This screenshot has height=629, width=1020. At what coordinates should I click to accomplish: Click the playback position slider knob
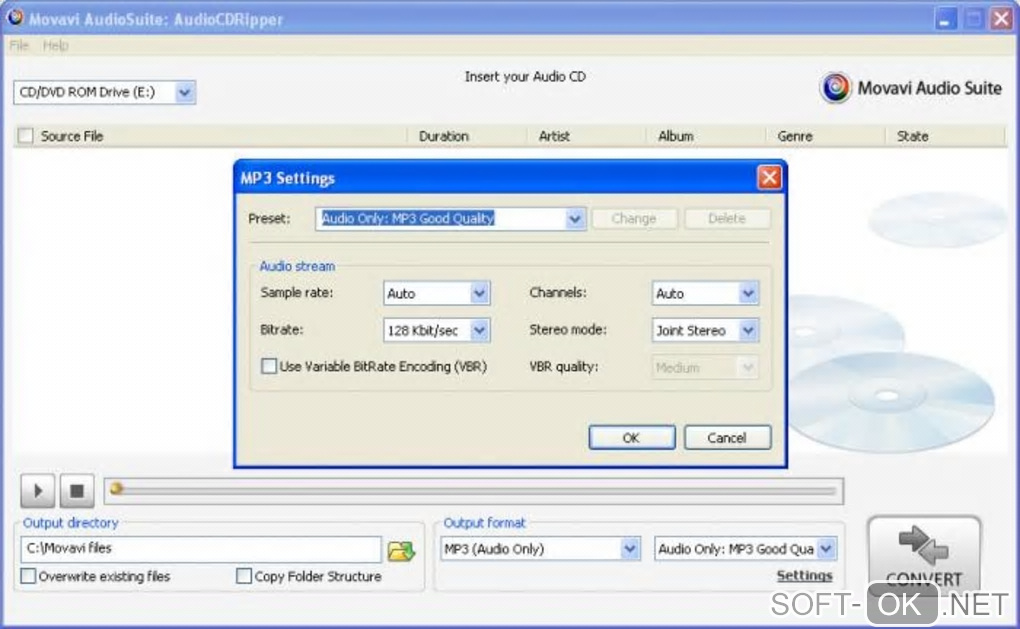[x=116, y=488]
